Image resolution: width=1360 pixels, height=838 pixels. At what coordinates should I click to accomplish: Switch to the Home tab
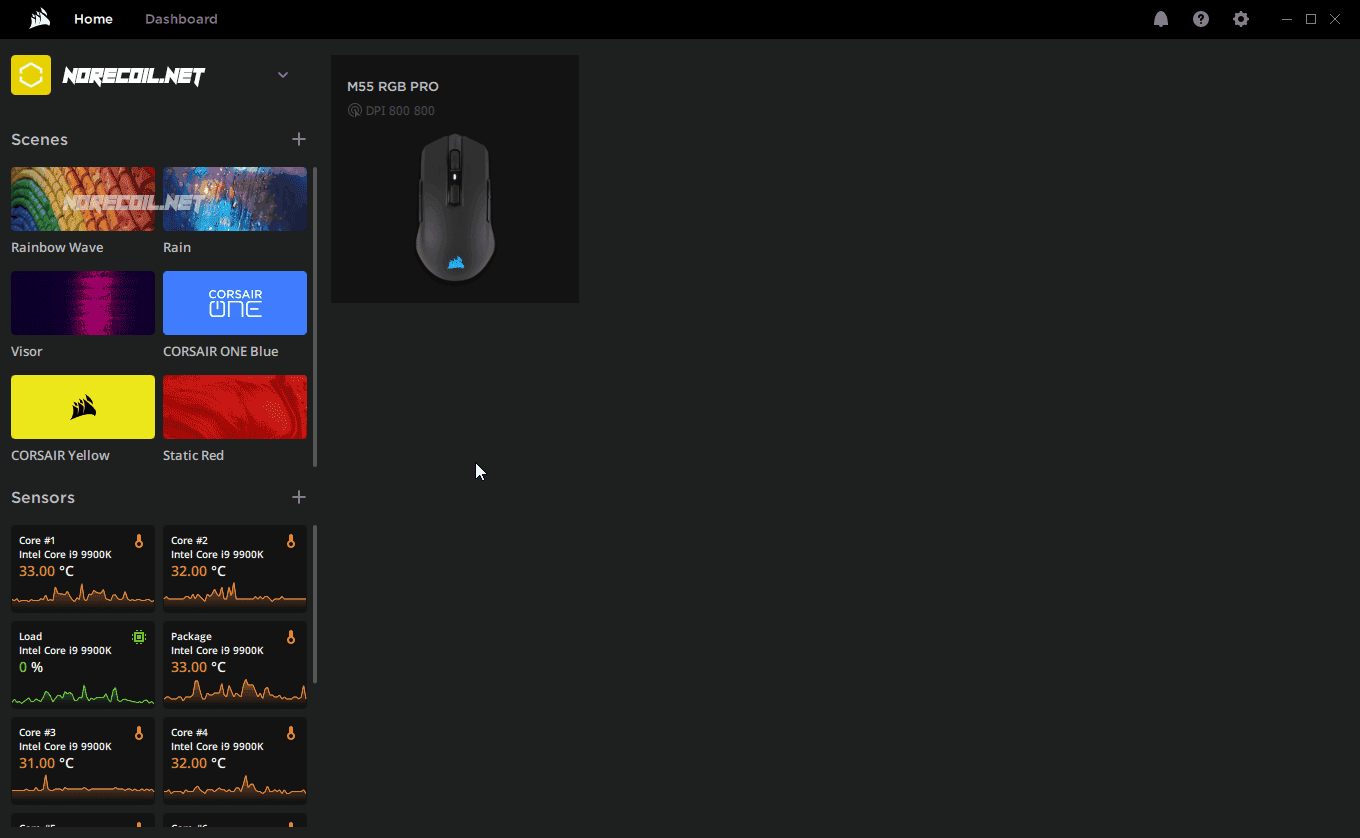click(x=93, y=19)
